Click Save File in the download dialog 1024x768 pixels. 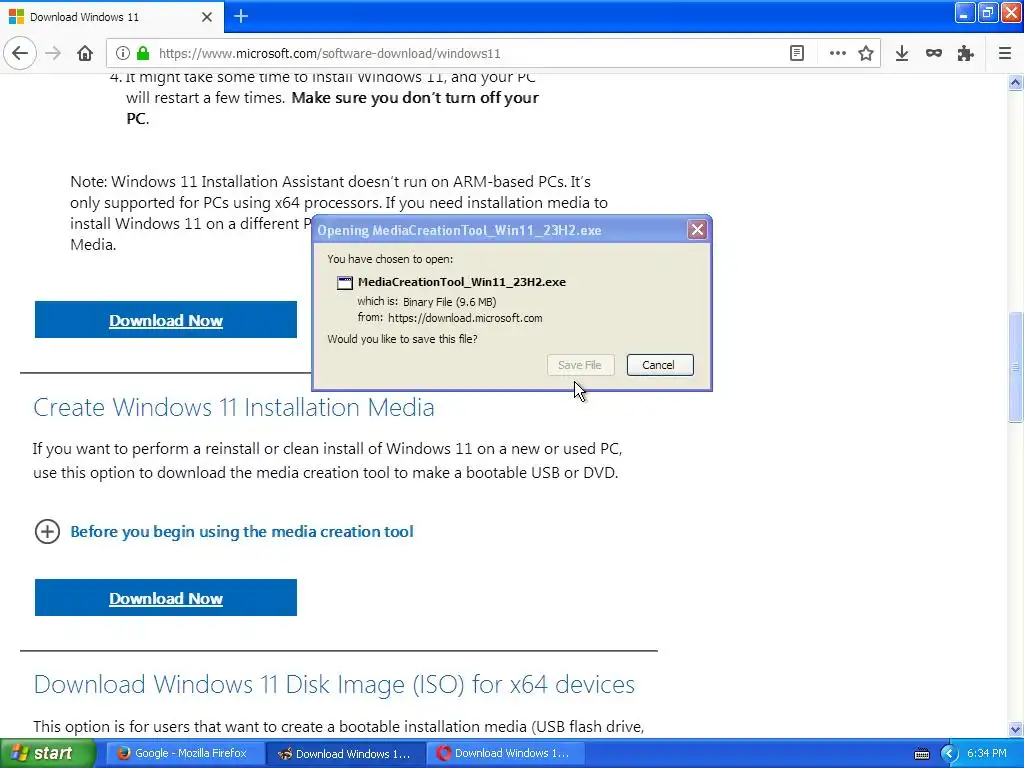coord(581,365)
